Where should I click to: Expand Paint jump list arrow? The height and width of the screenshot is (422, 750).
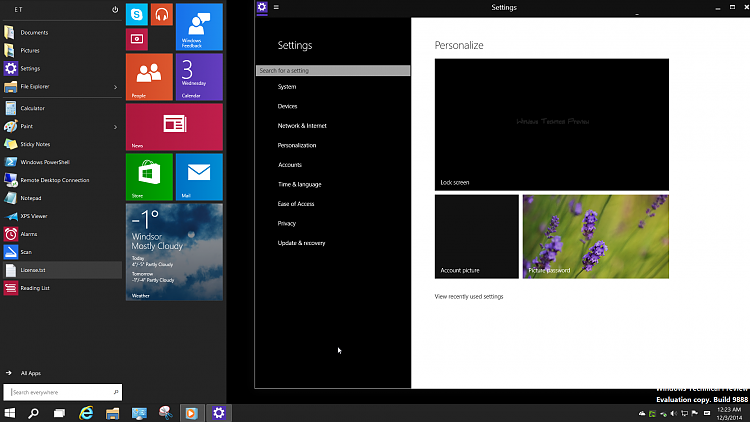point(115,127)
